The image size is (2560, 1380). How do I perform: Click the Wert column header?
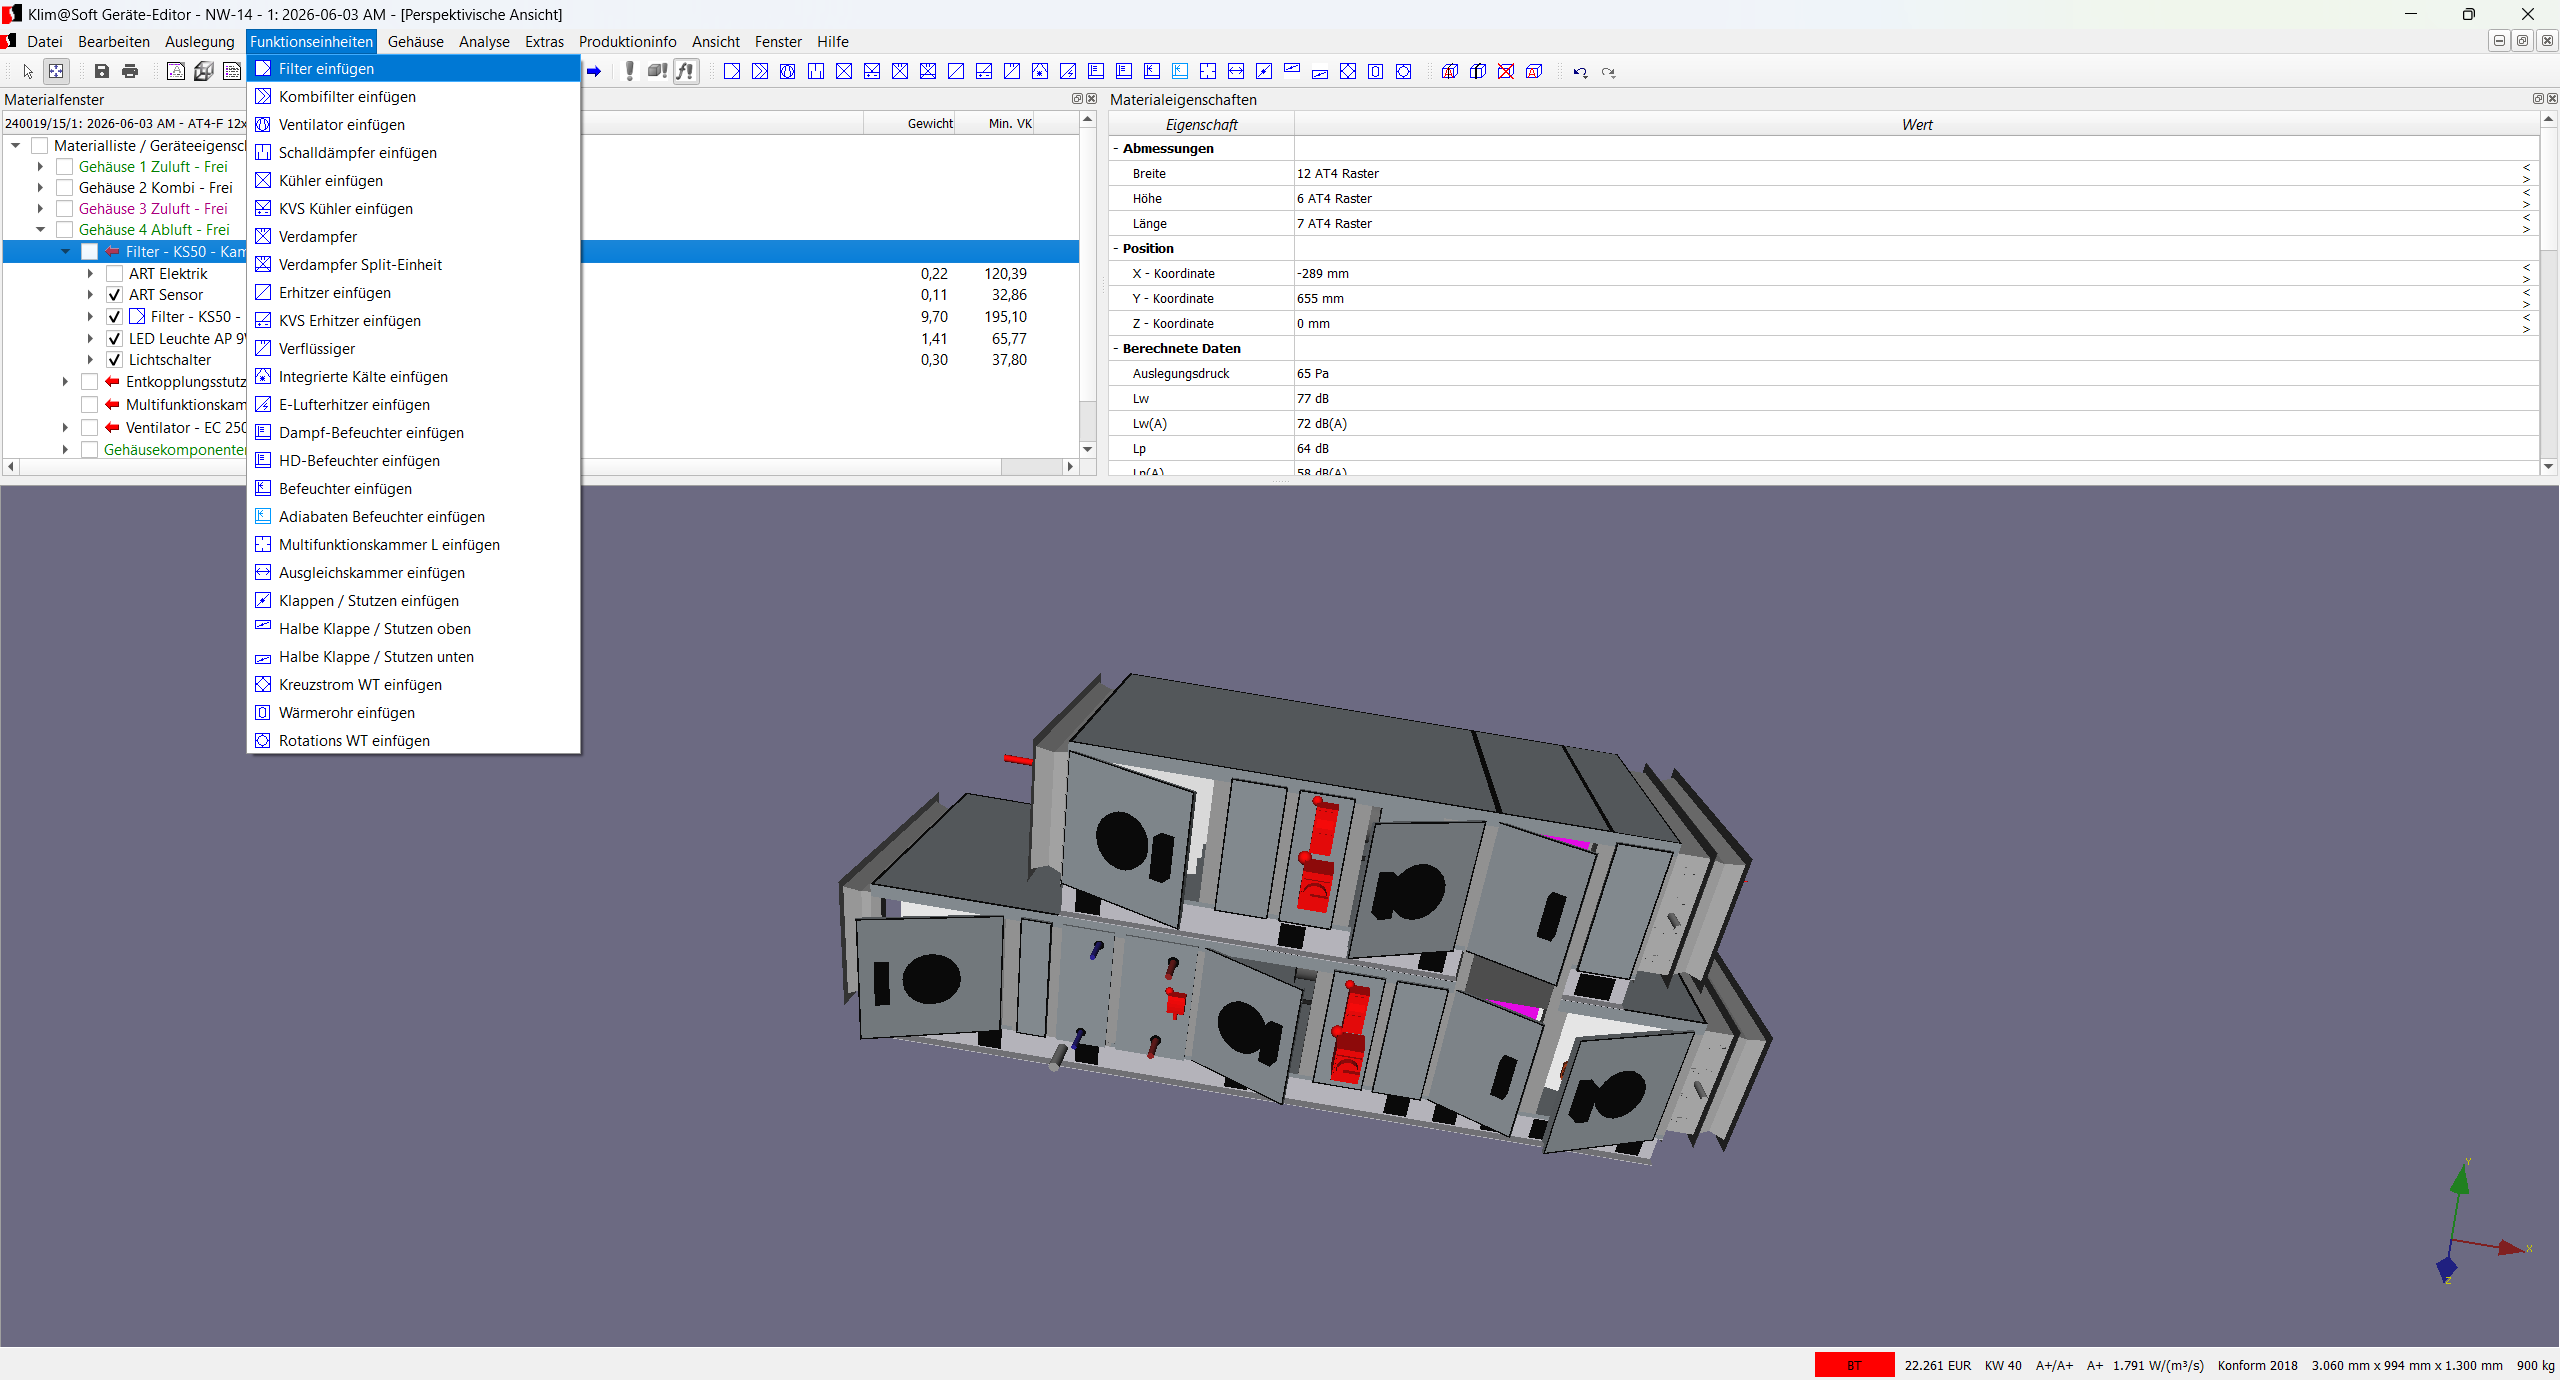pos(1917,125)
